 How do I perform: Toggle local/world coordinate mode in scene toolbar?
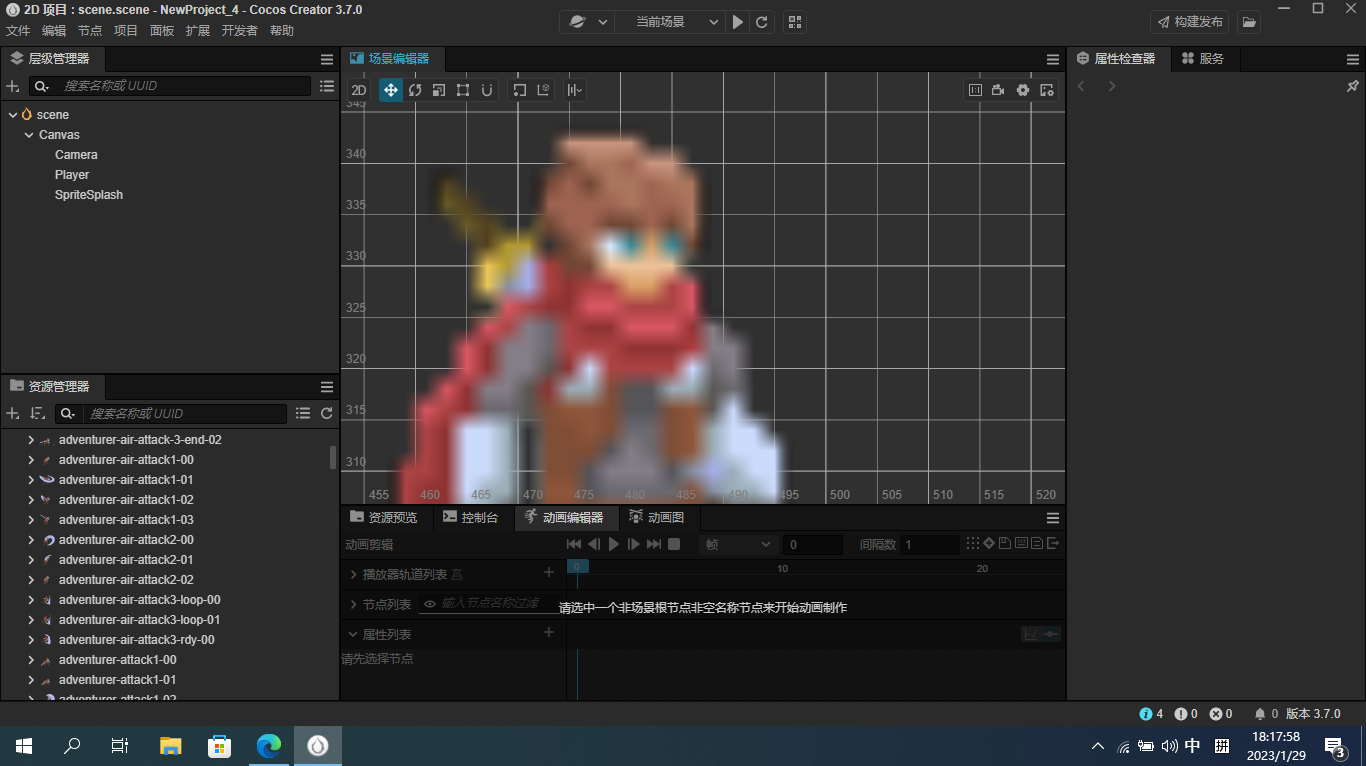(x=544, y=90)
